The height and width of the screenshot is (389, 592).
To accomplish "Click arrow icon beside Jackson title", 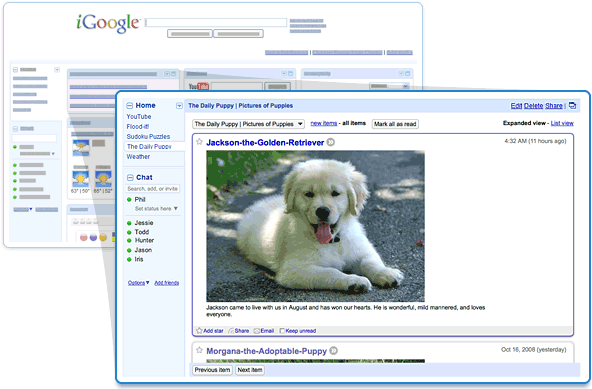I will 330,142.
